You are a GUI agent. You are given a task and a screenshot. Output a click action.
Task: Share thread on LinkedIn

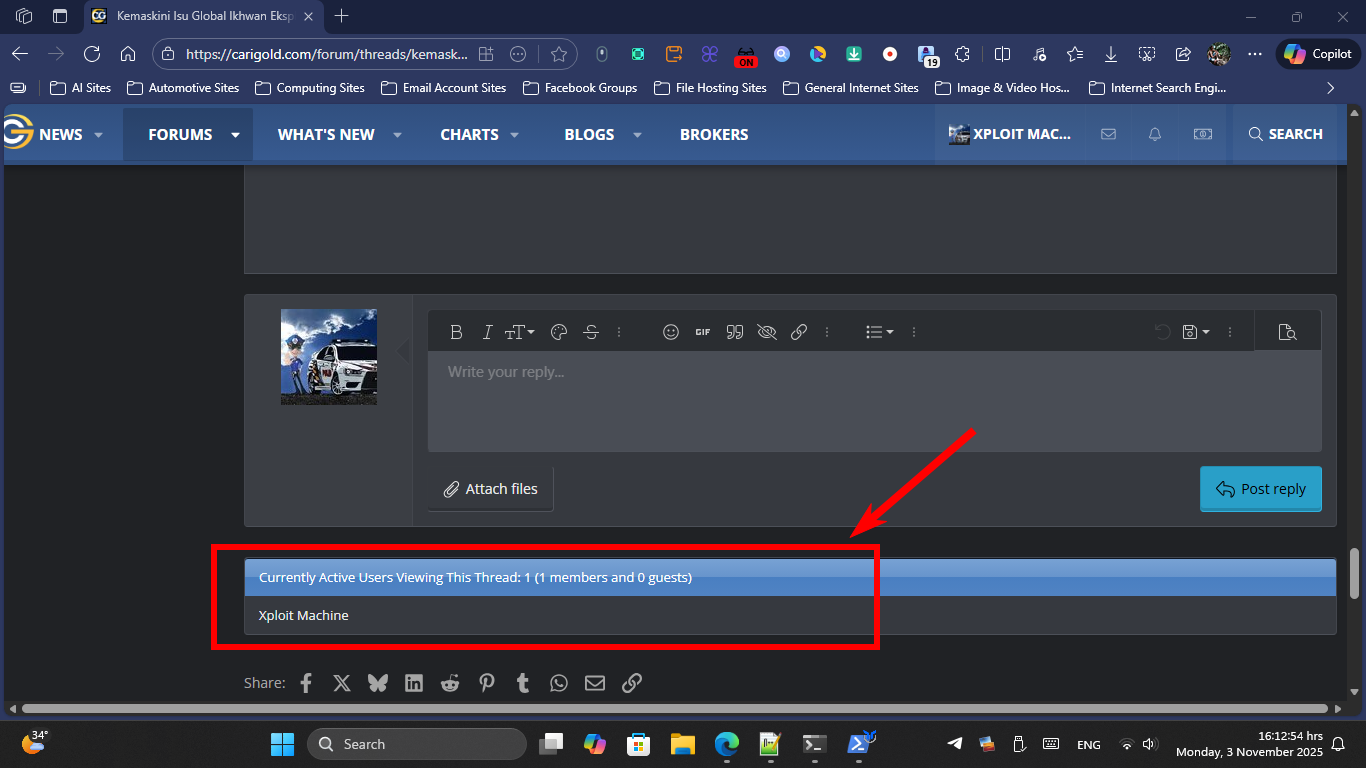point(414,683)
